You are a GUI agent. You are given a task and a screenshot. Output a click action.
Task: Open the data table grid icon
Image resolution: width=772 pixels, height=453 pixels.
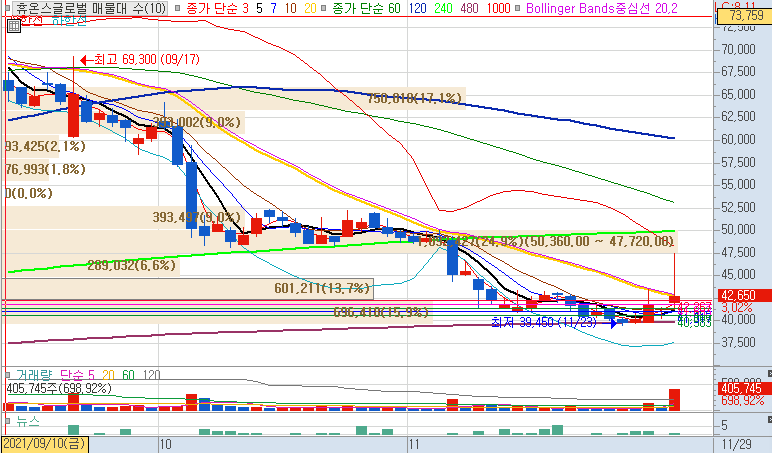[x=14, y=26]
